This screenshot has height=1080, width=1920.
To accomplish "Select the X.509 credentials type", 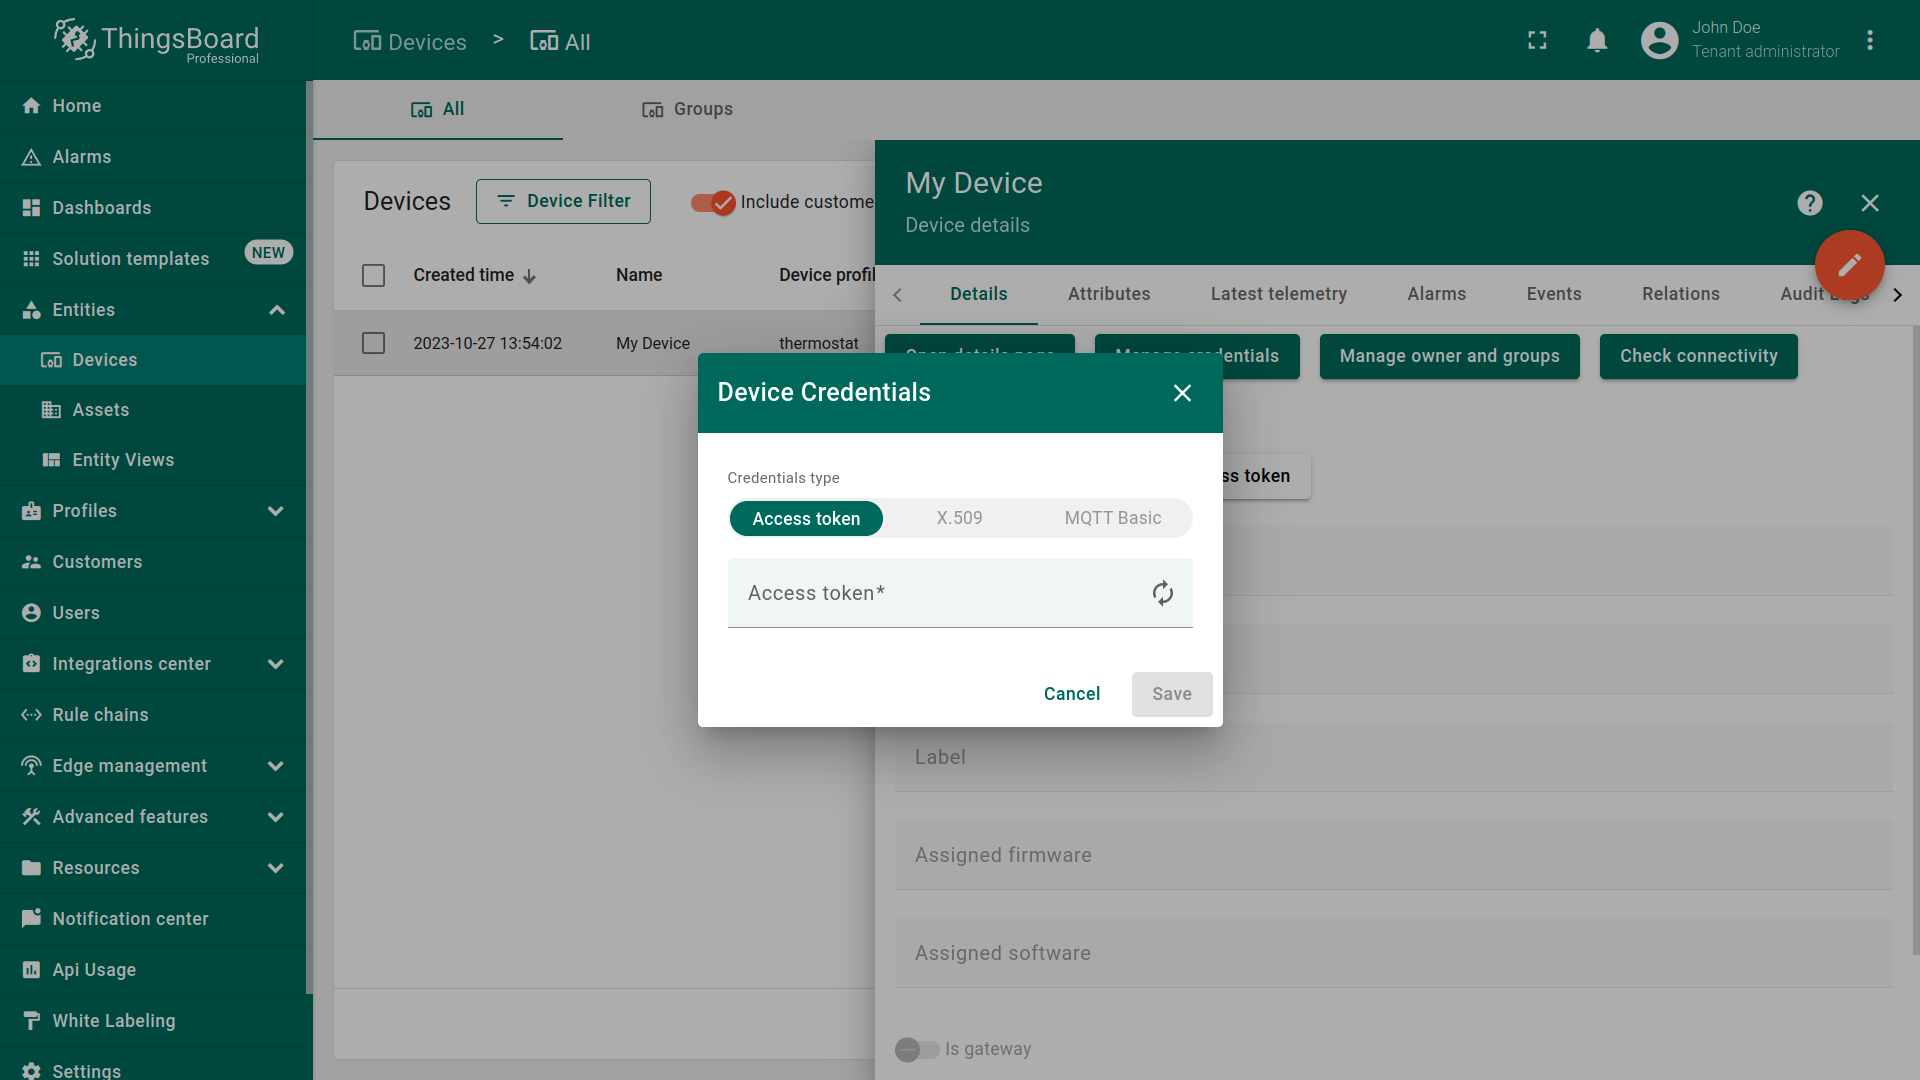I will tap(959, 518).
